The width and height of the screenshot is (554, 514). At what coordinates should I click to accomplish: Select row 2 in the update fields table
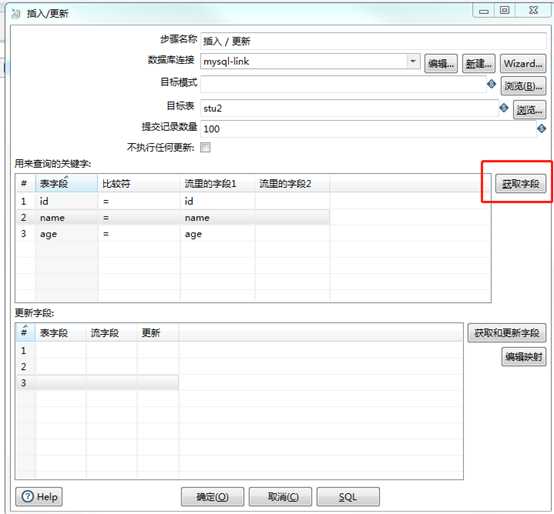tap(97, 367)
